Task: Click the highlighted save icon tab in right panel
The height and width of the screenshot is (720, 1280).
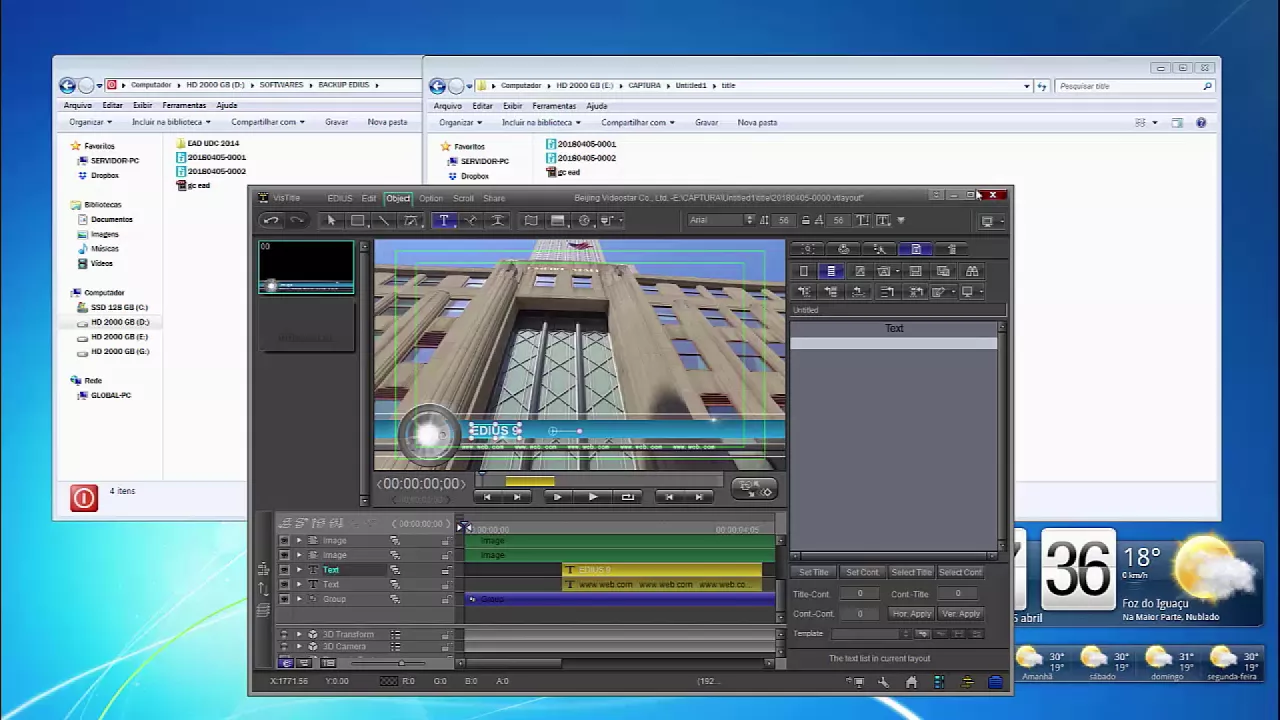Action: [916, 249]
